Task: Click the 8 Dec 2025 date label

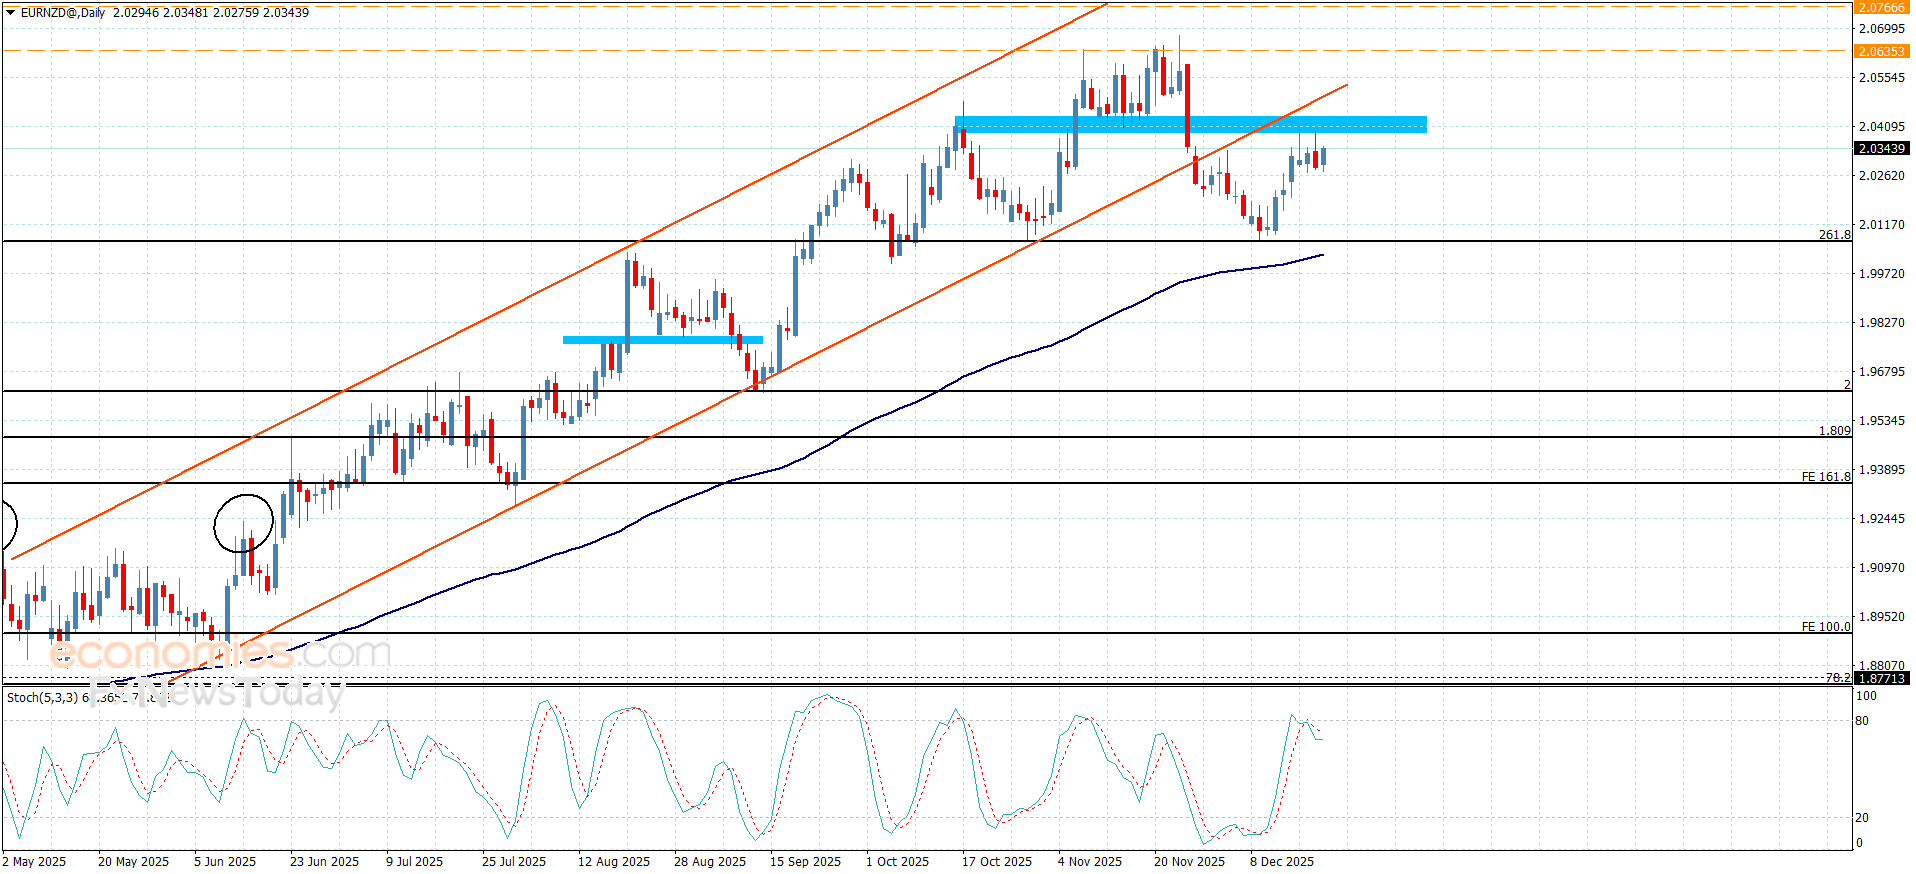Action: 1282,862
